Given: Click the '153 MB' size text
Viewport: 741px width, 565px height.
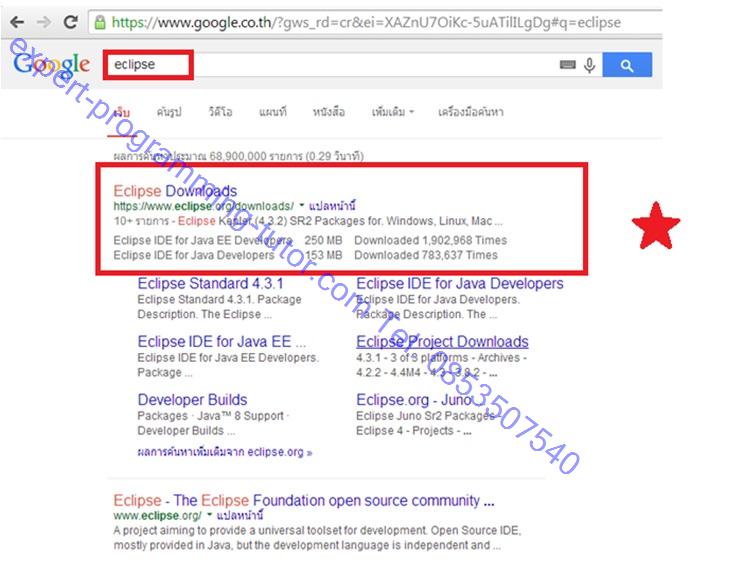Looking at the screenshot, I should point(323,255).
